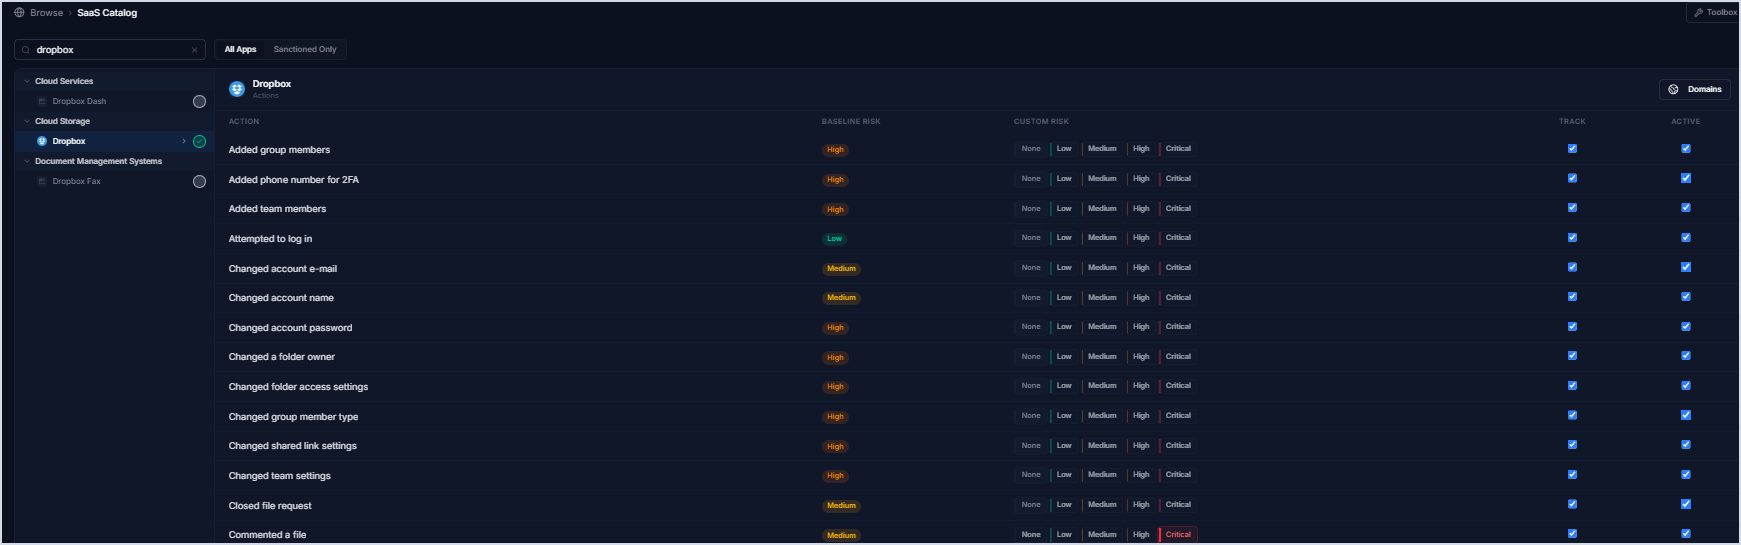
Task: Open the Domains button
Action: point(1695,89)
